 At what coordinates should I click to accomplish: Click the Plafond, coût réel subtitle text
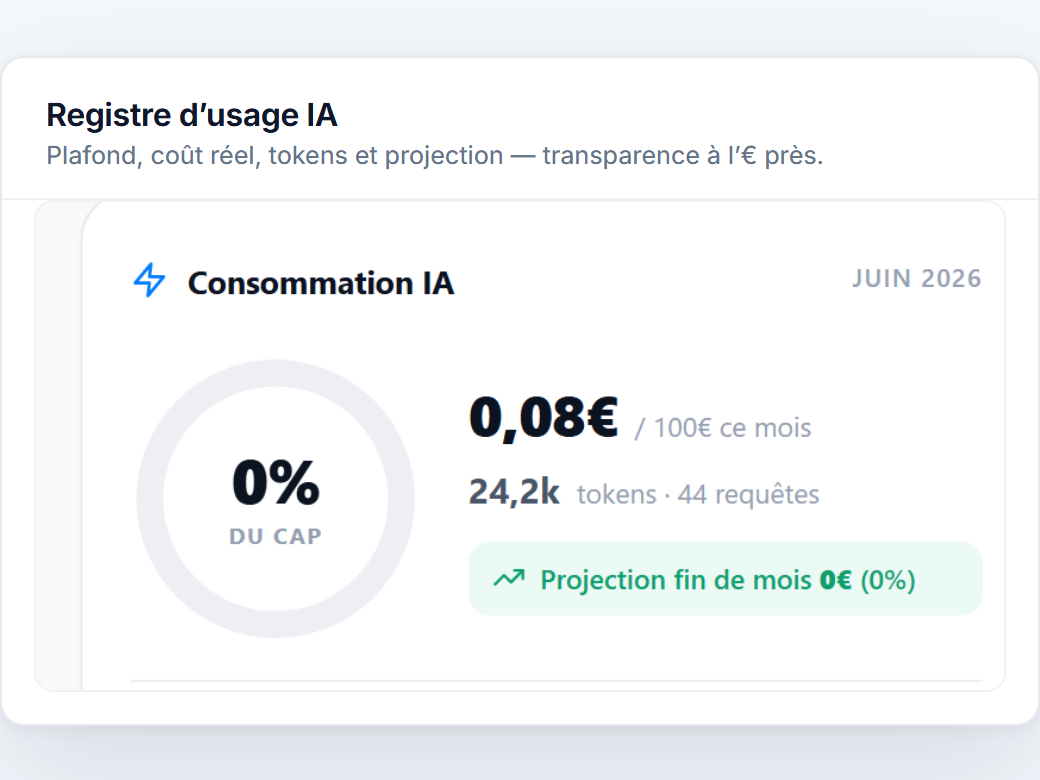click(x=434, y=156)
